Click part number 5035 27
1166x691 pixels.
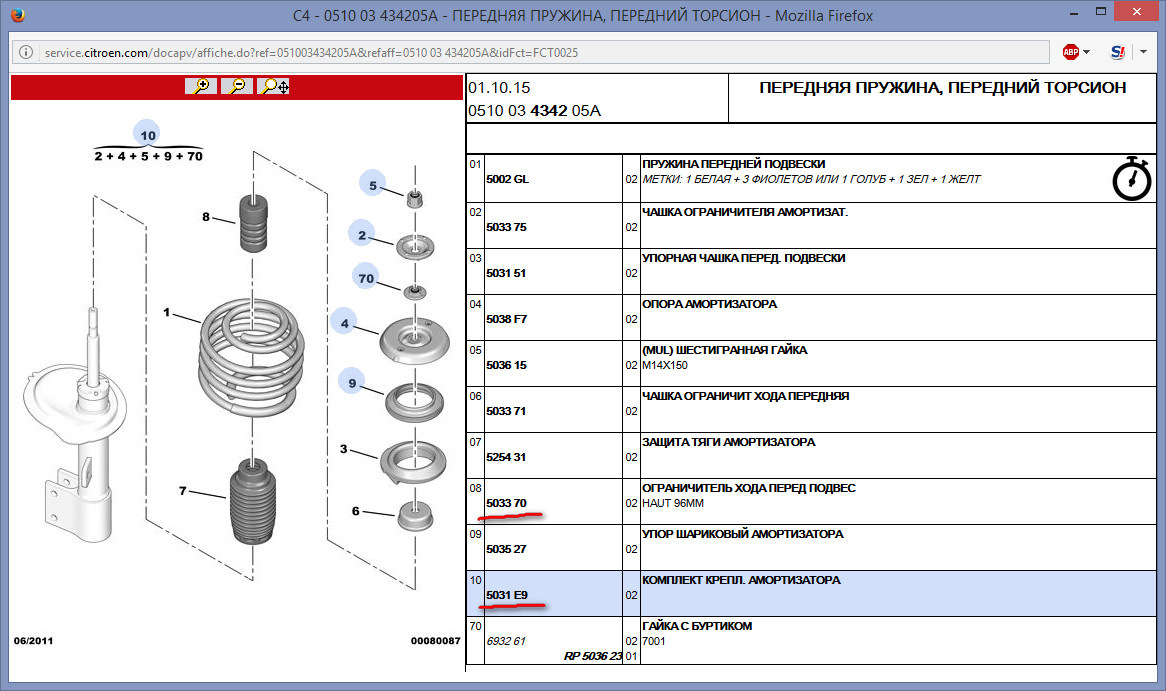(x=506, y=549)
